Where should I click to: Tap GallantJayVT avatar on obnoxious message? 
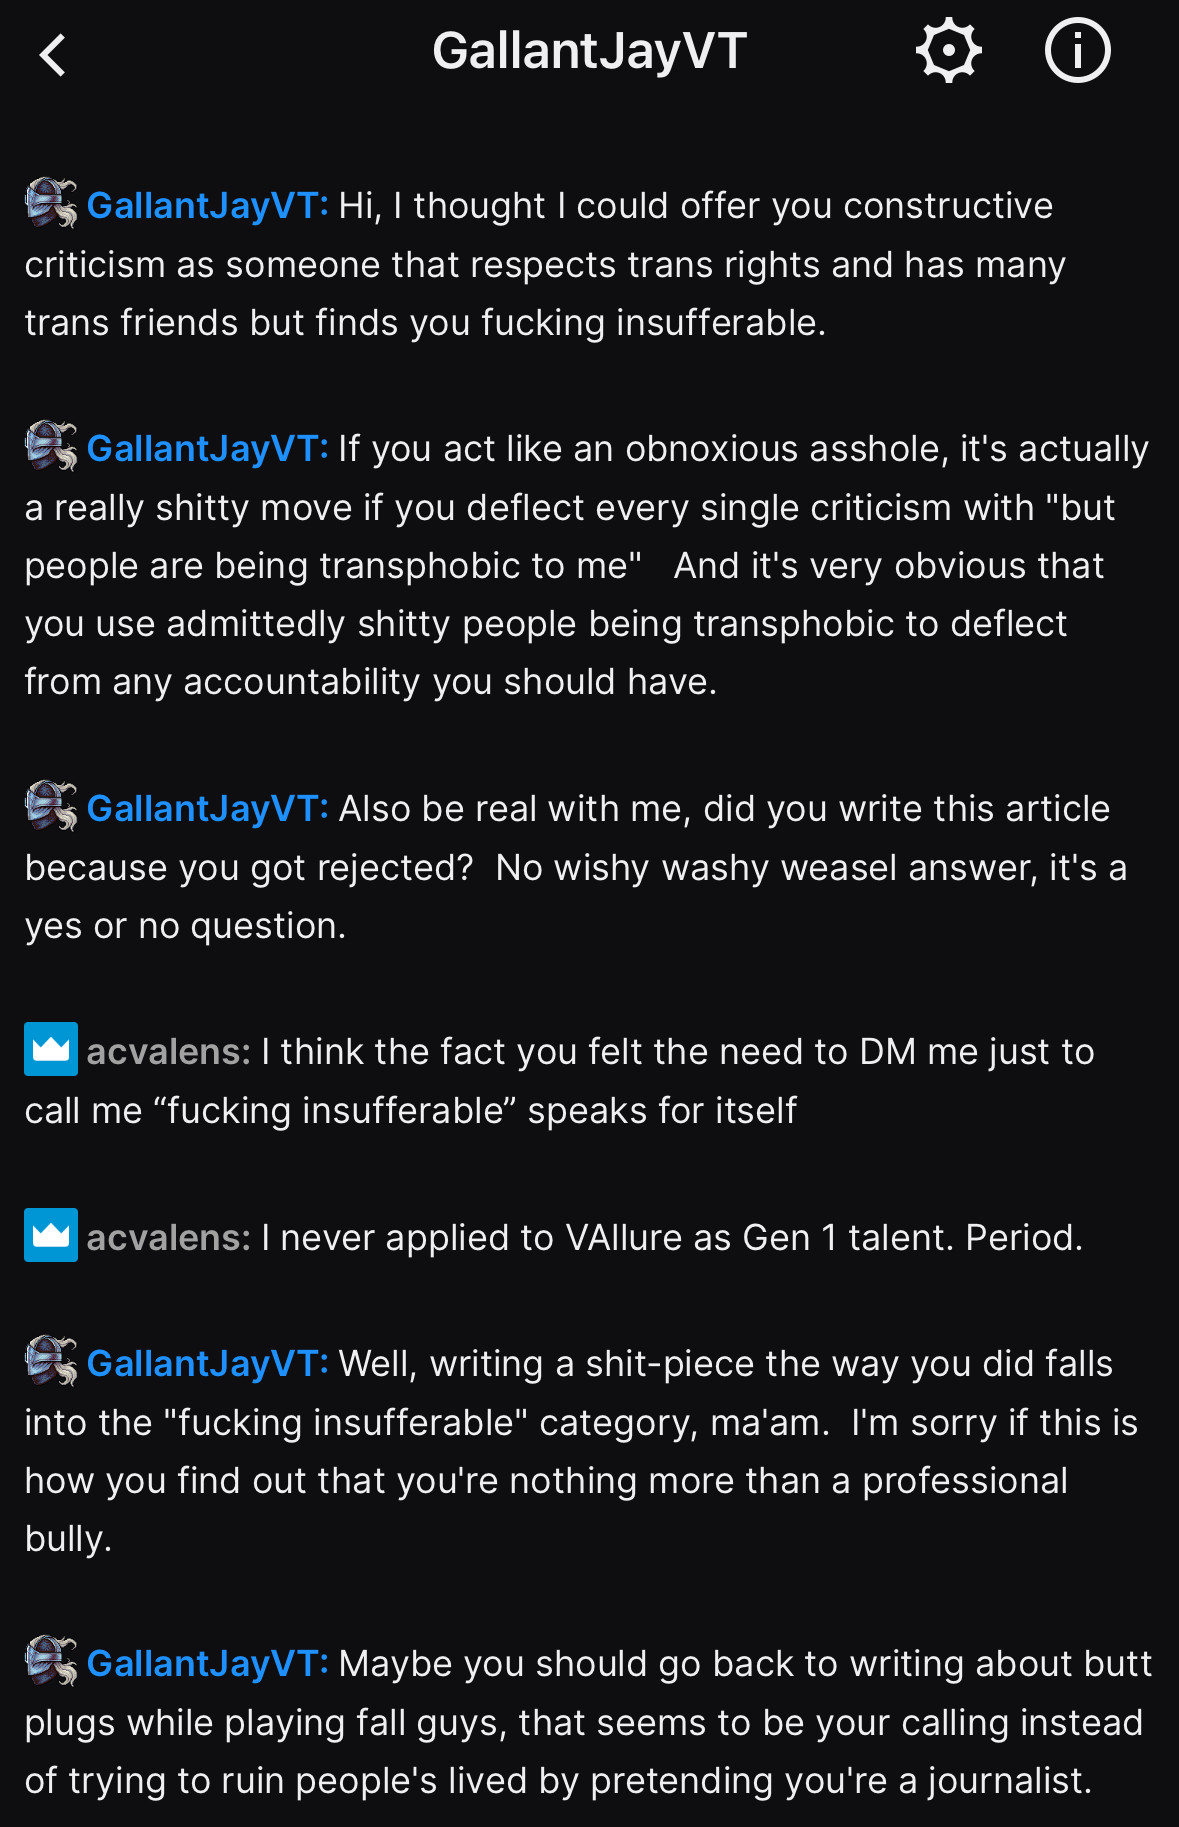(51, 446)
